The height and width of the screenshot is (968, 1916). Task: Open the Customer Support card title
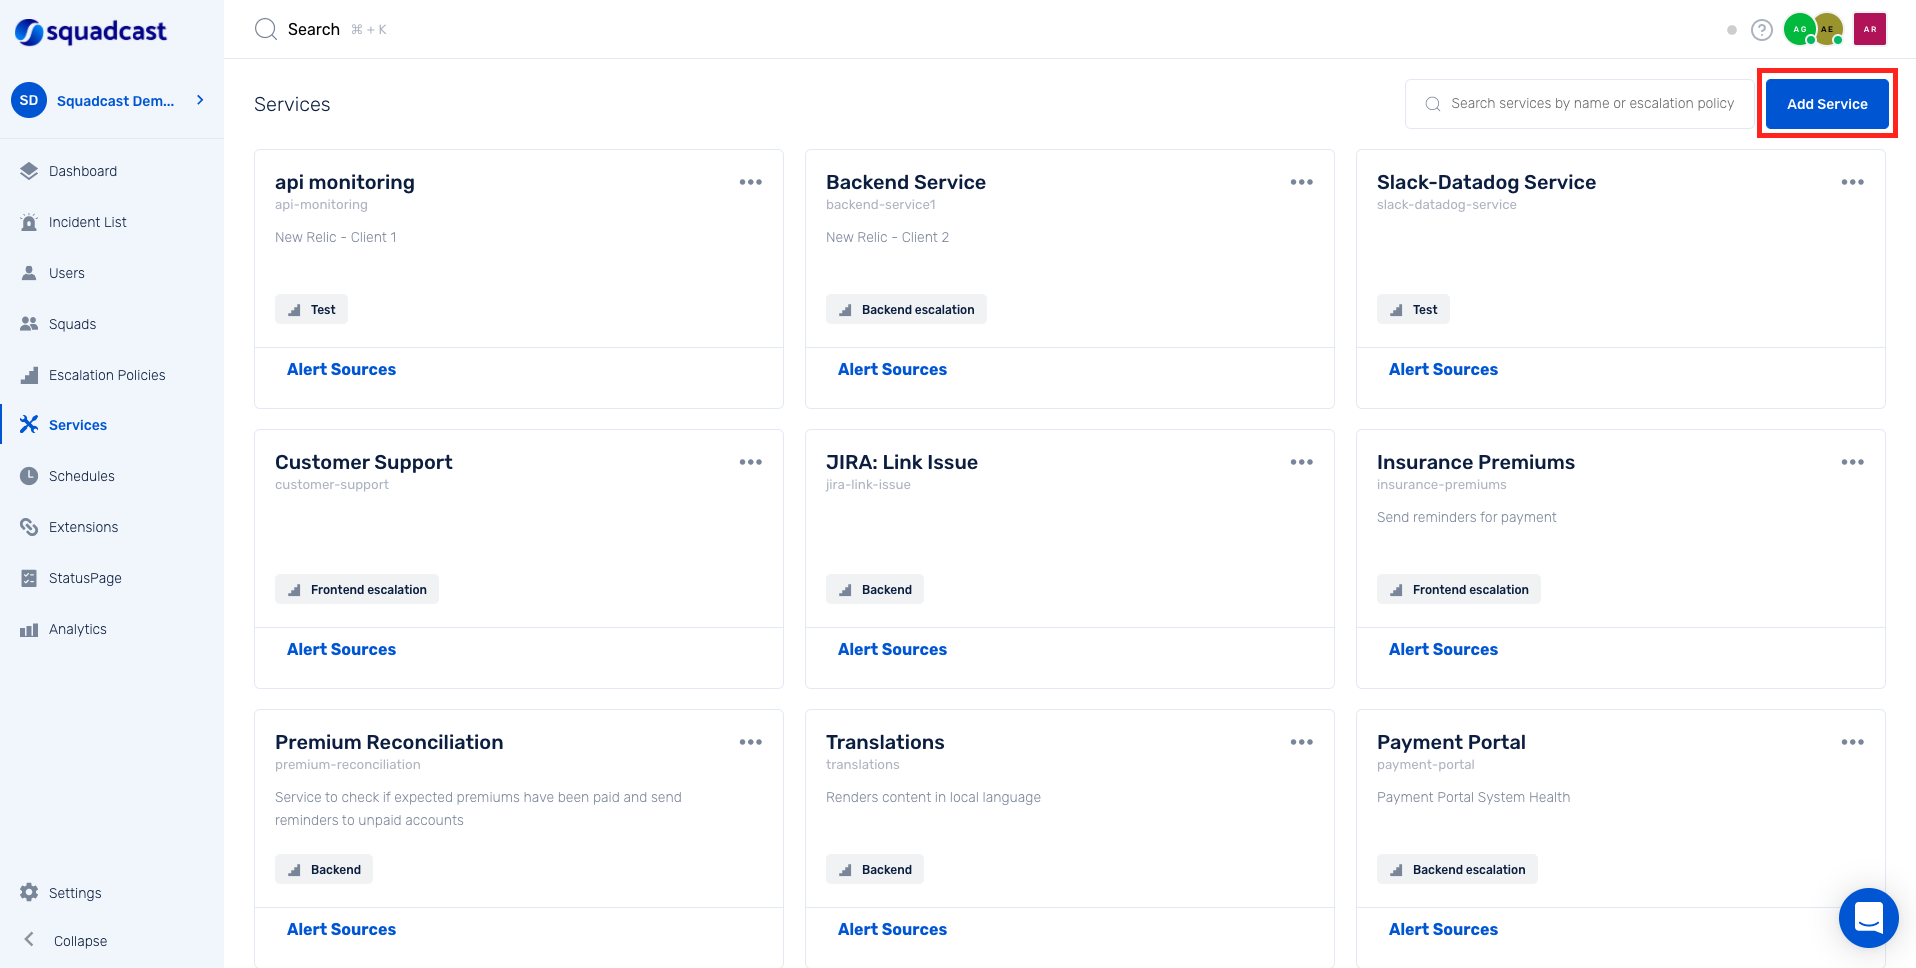tap(364, 462)
